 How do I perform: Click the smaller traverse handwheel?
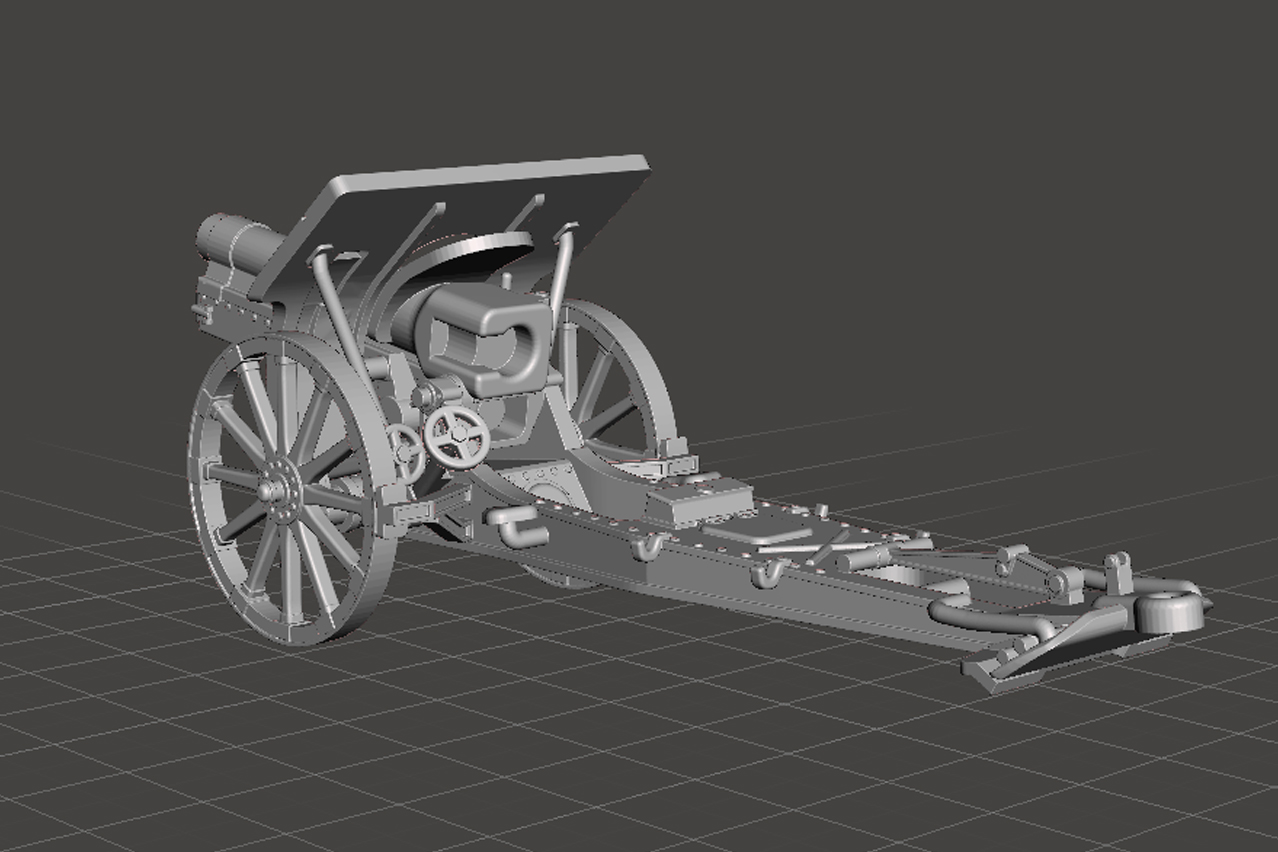[x=406, y=446]
